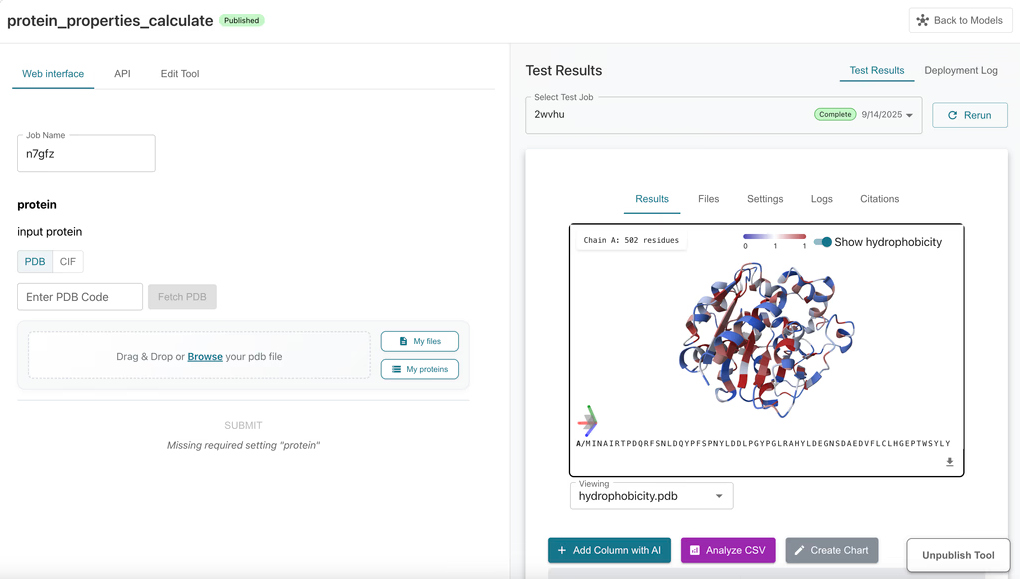
Task: Click the Create Chart pencil icon
Action: (x=799, y=550)
